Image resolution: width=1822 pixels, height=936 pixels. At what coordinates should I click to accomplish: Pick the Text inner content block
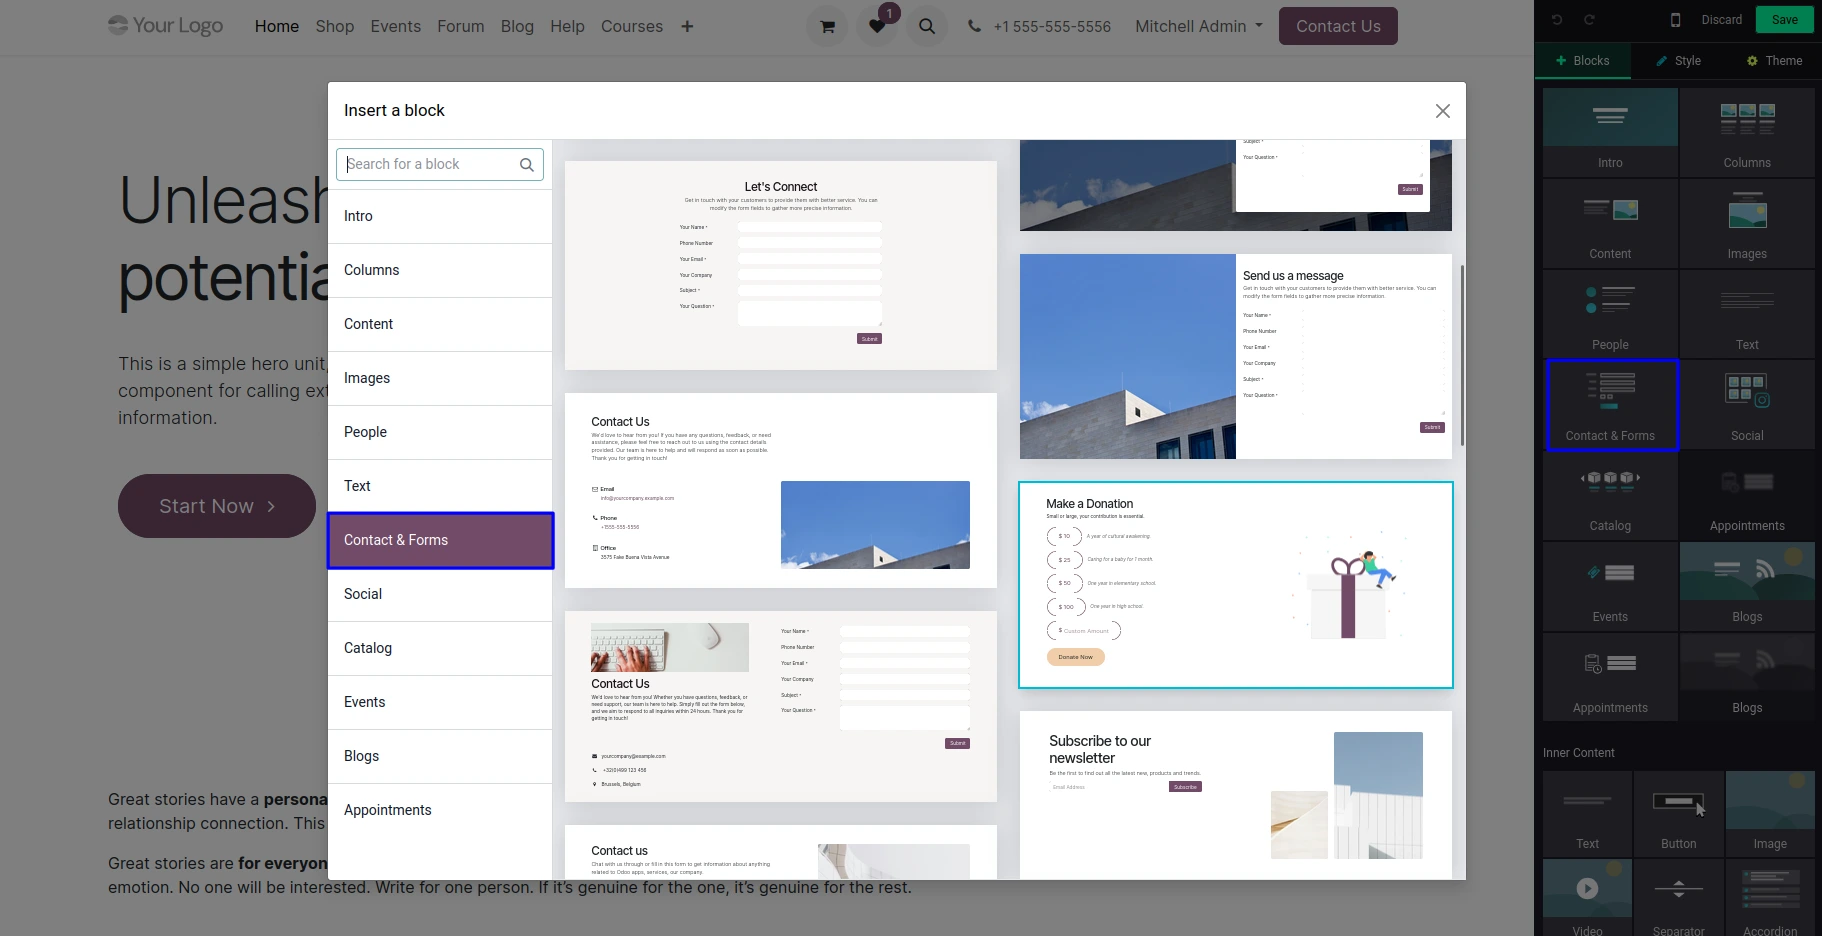pyautogui.click(x=1587, y=814)
